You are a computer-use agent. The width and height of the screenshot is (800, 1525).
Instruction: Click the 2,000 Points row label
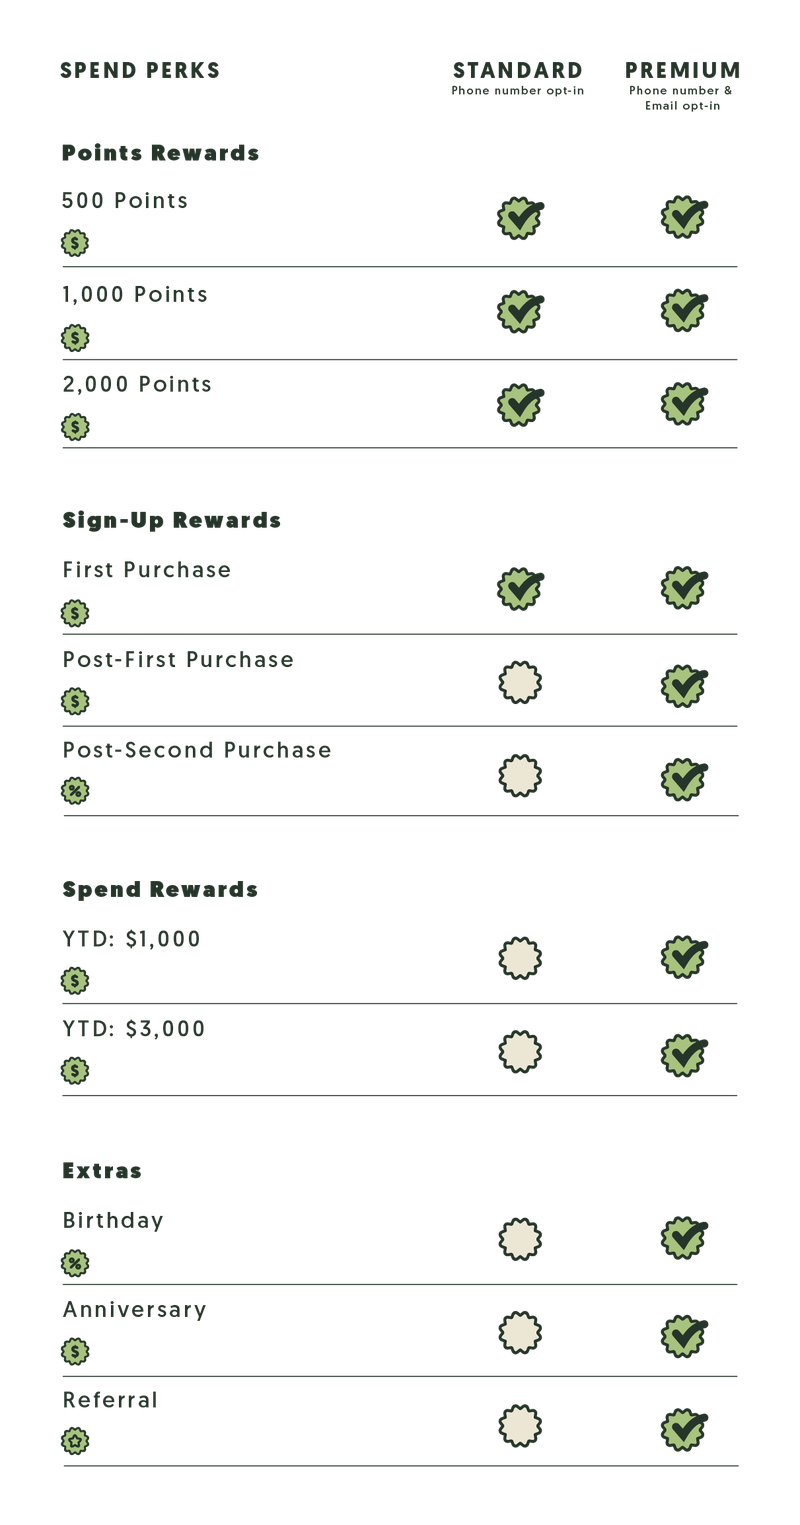pos(137,385)
